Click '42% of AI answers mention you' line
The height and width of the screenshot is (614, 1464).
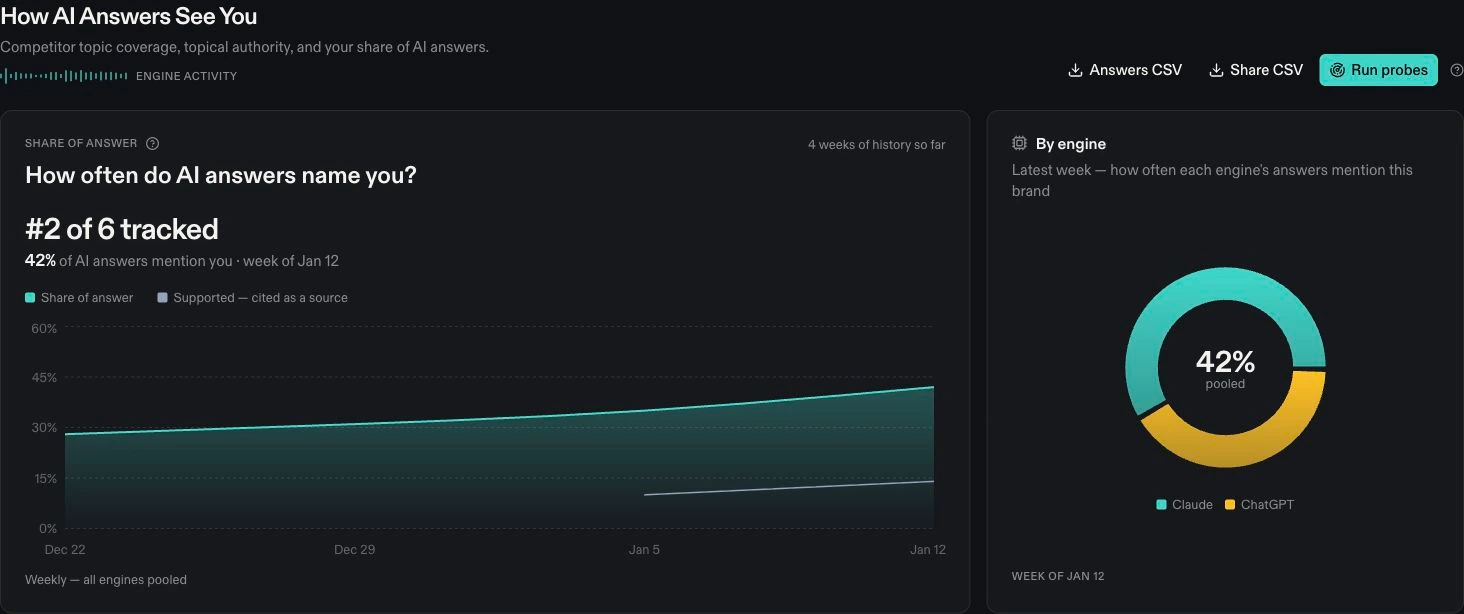pyautogui.click(x=182, y=261)
